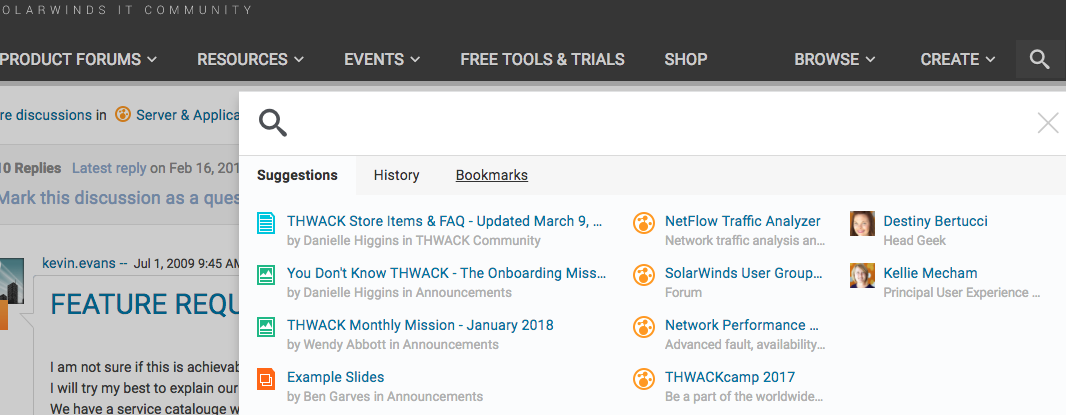Viewport: 1066px width, 415px height.
Task: Click "Advanced fault, availability" description text
Action: pos(745,344)
